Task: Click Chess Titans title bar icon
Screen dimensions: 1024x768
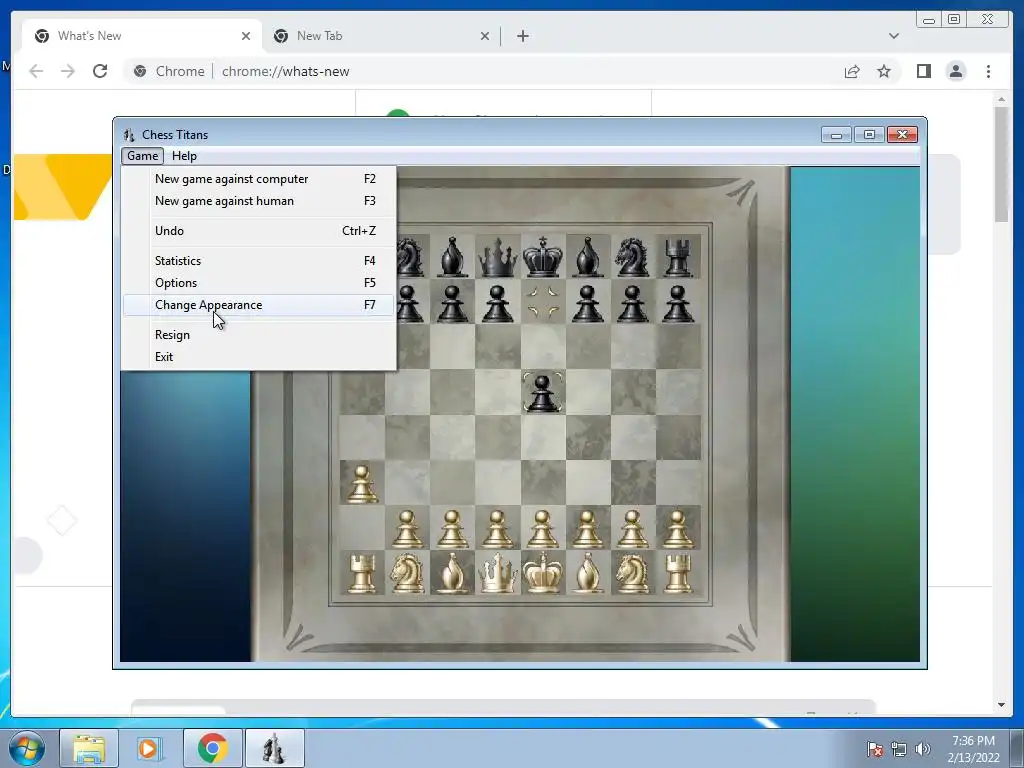Action: tap(129, 135)
